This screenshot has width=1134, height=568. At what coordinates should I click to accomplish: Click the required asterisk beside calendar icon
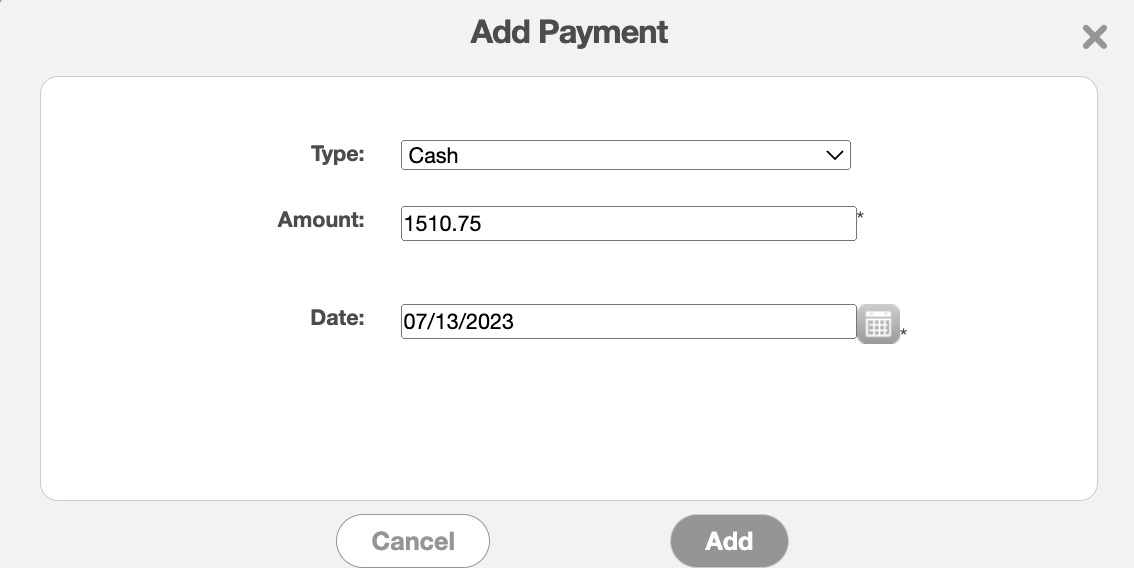coord(904,333)
